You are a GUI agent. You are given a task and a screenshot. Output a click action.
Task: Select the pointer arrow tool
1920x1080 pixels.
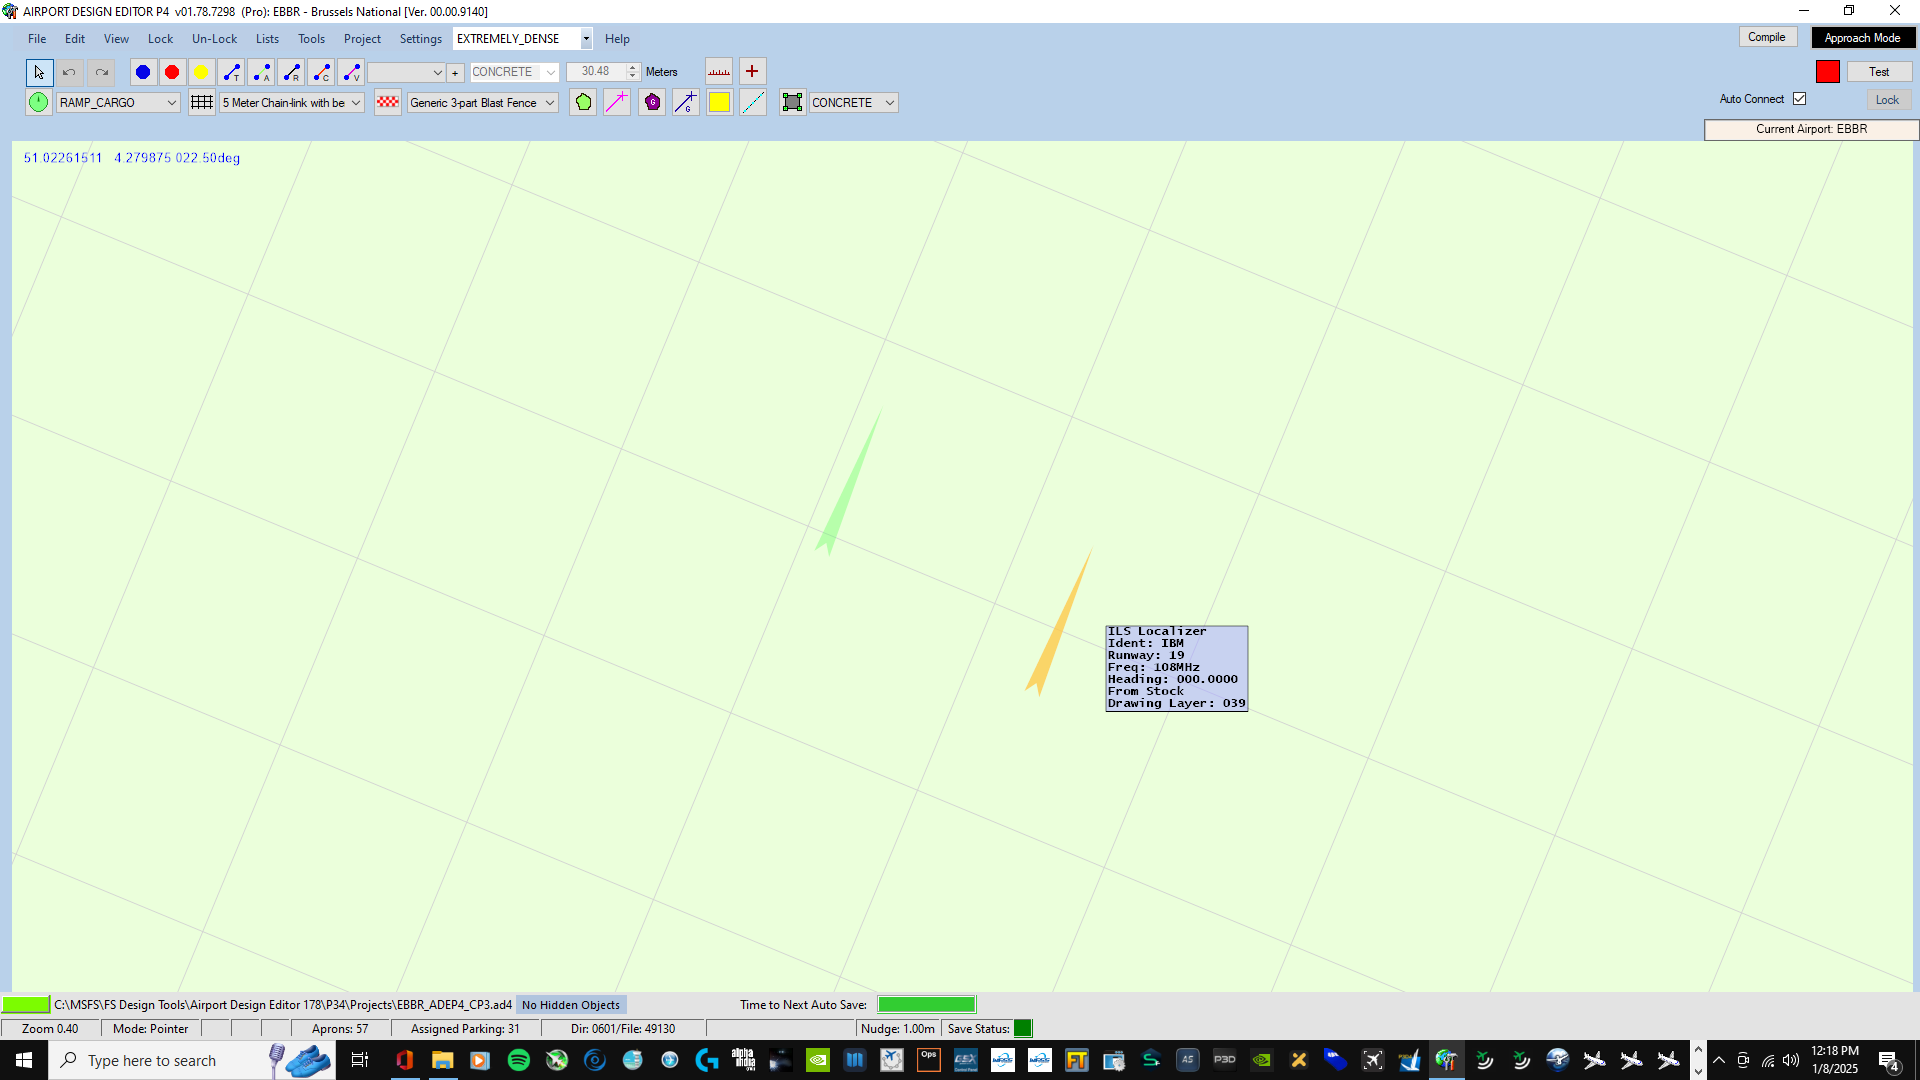coord(39,72)
